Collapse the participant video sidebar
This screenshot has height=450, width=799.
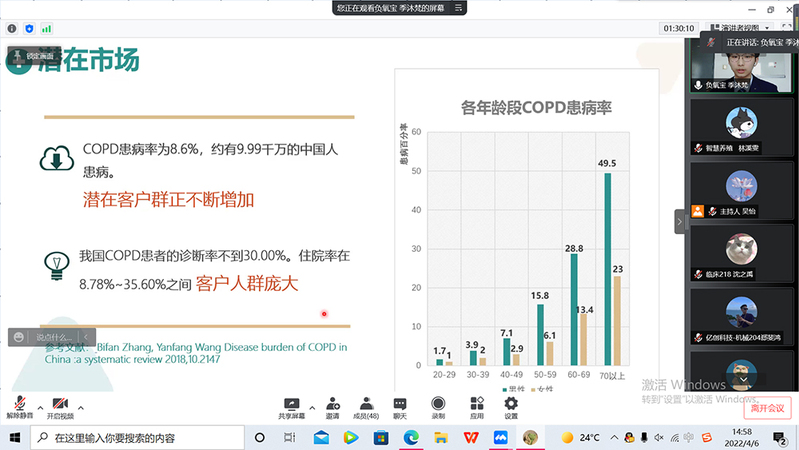679,222
